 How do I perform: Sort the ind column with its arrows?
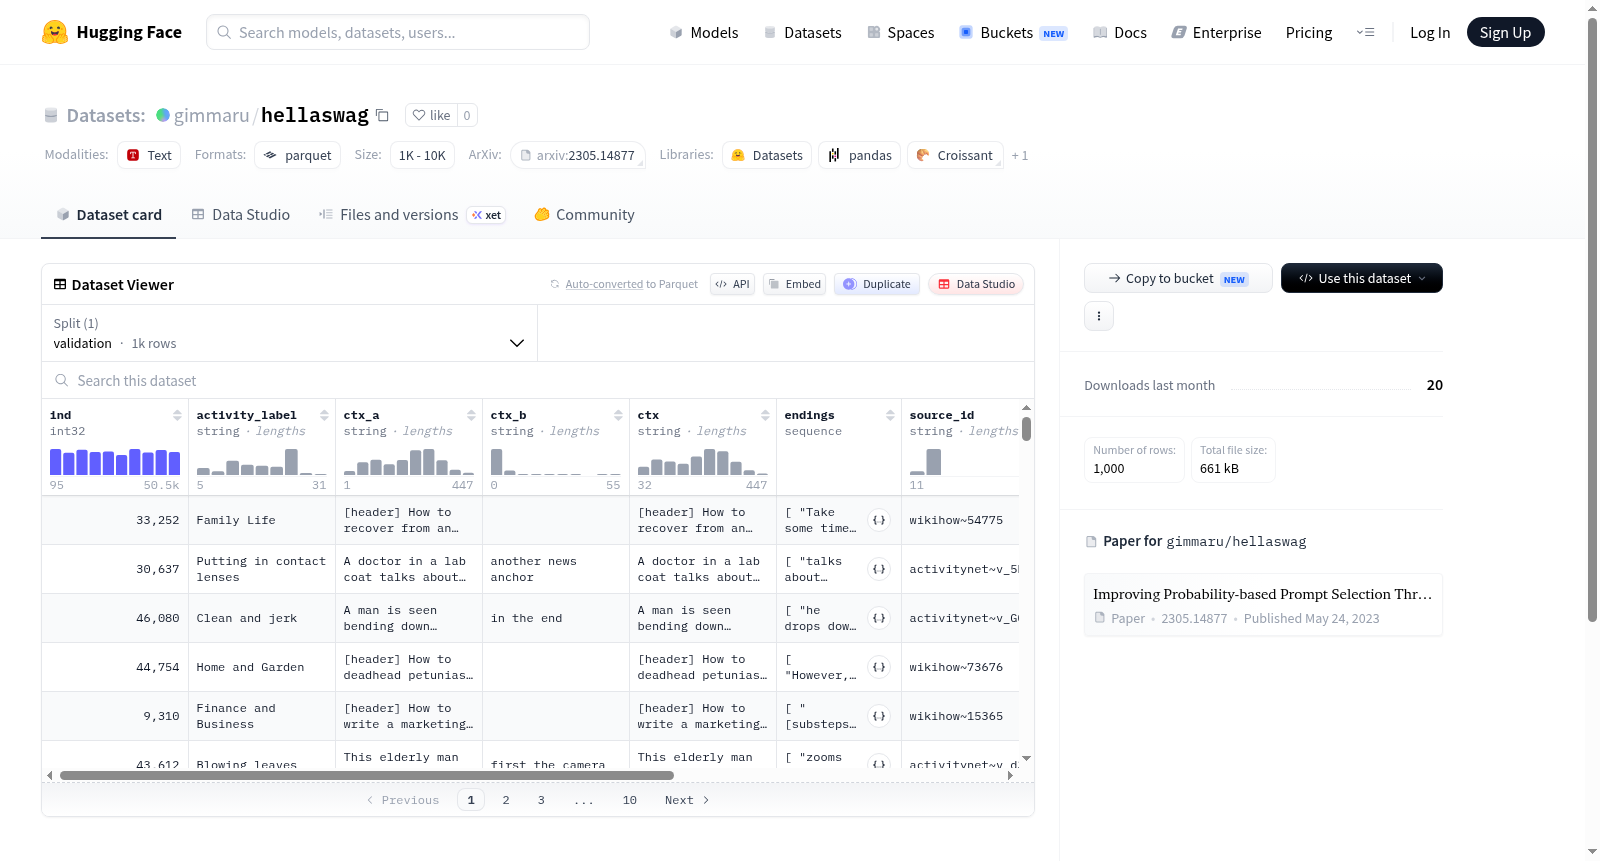point(177,415)
